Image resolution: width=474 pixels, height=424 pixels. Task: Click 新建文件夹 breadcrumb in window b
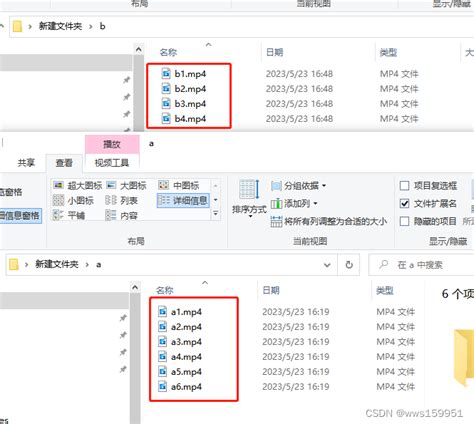click(x=60, y=26)
